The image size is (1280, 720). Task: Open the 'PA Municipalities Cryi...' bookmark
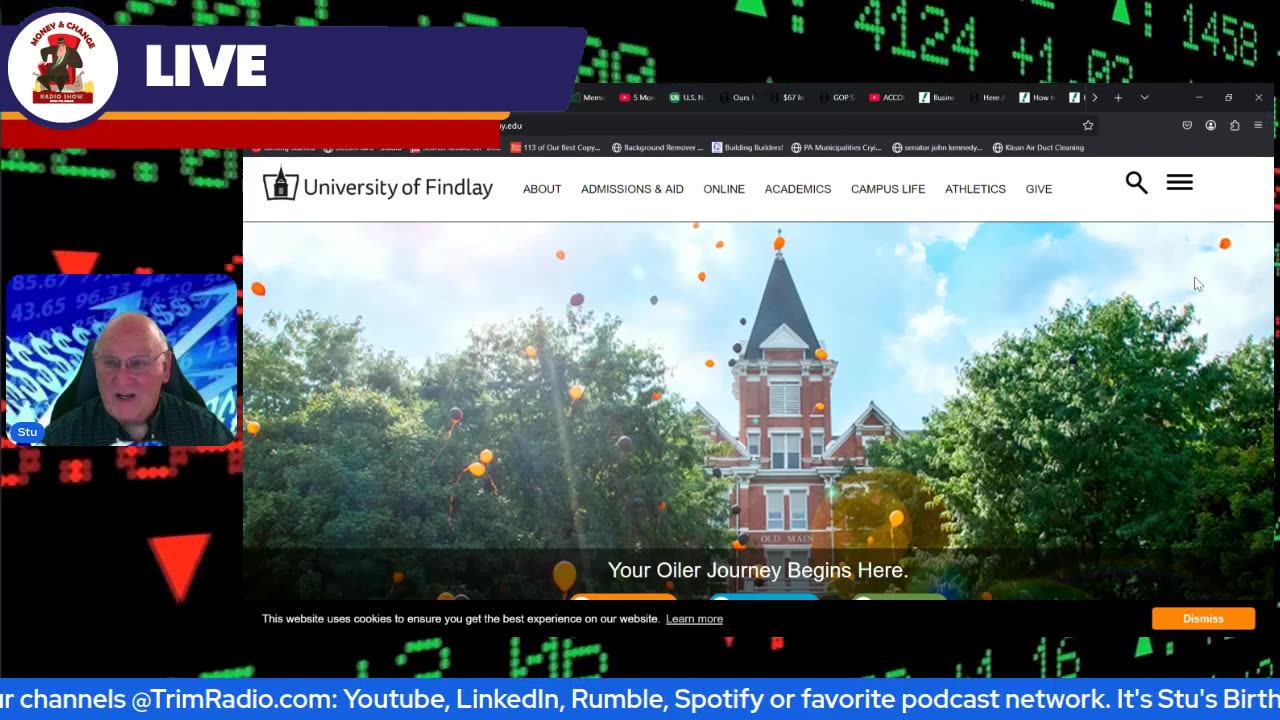pos(836,147)
